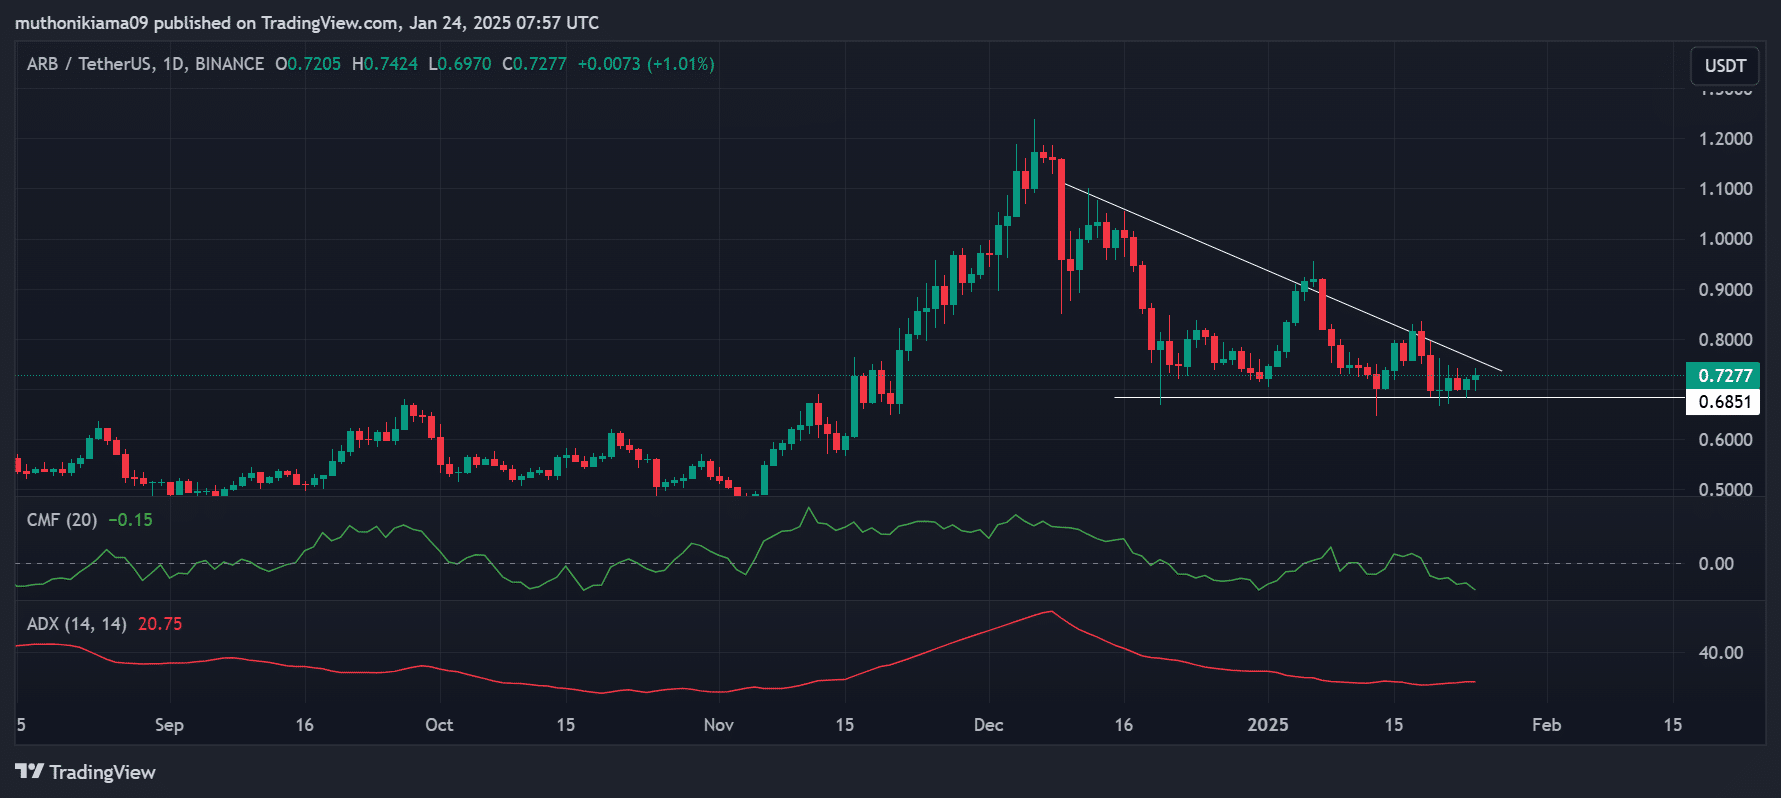Select the white horizontal support line

[x=1300, y=398]
